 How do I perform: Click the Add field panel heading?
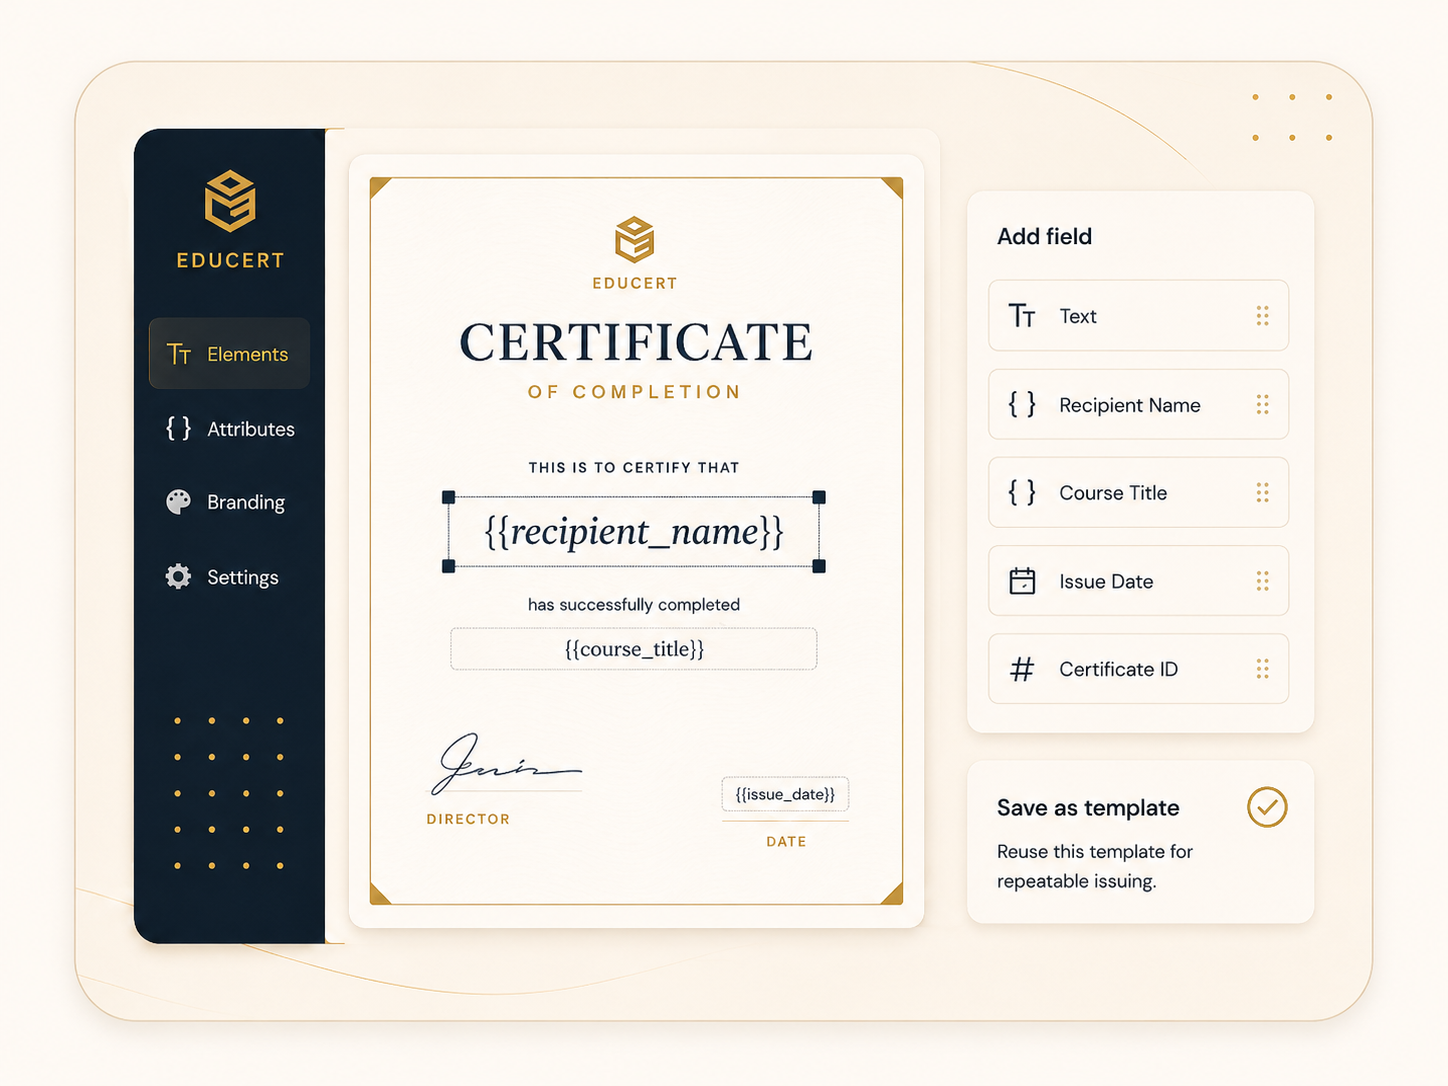(1044, 237)
